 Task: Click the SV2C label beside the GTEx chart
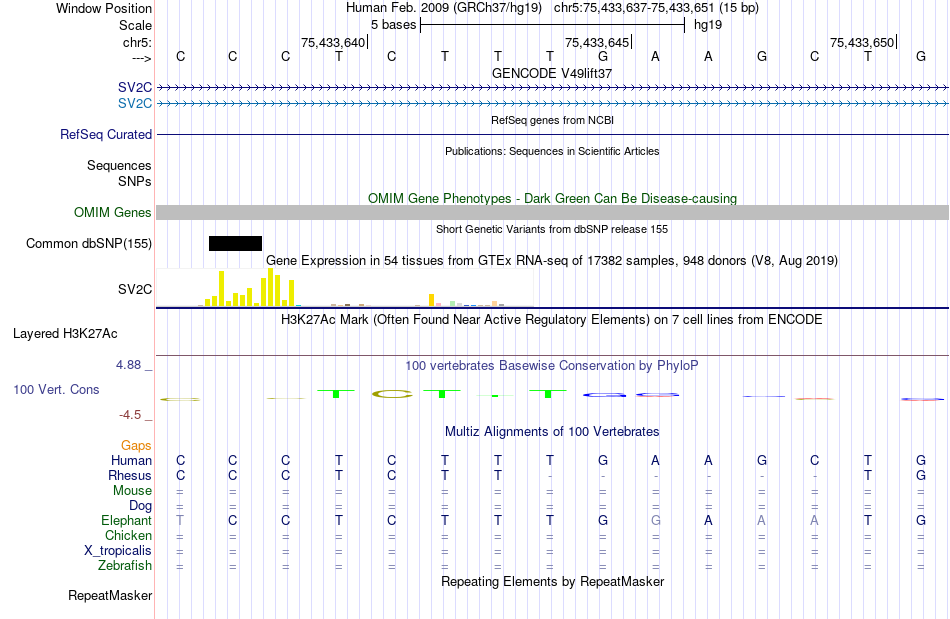(135, 290)
